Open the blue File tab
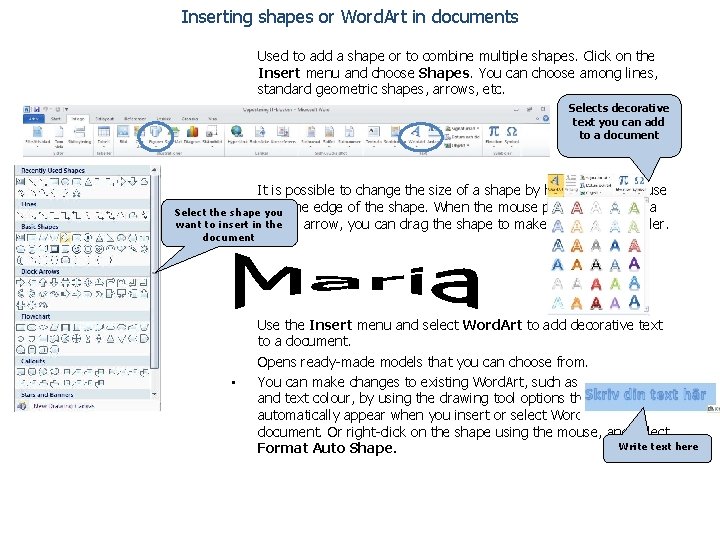Screen dimensions: 720x540 [x=34, y=119]
